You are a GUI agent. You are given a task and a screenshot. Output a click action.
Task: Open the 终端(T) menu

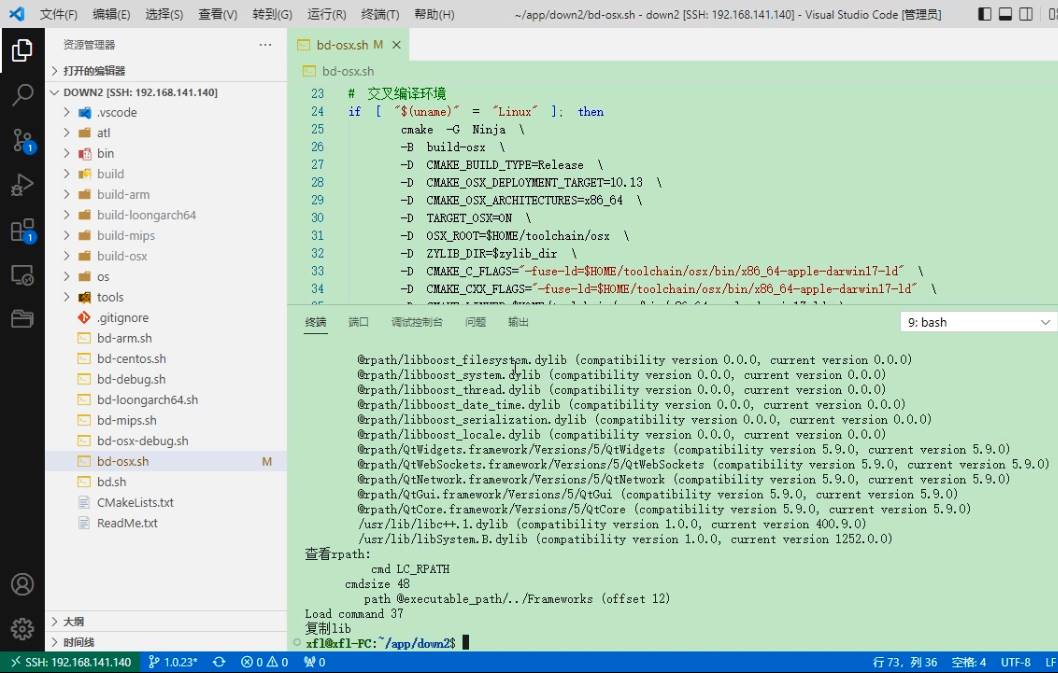380,14
